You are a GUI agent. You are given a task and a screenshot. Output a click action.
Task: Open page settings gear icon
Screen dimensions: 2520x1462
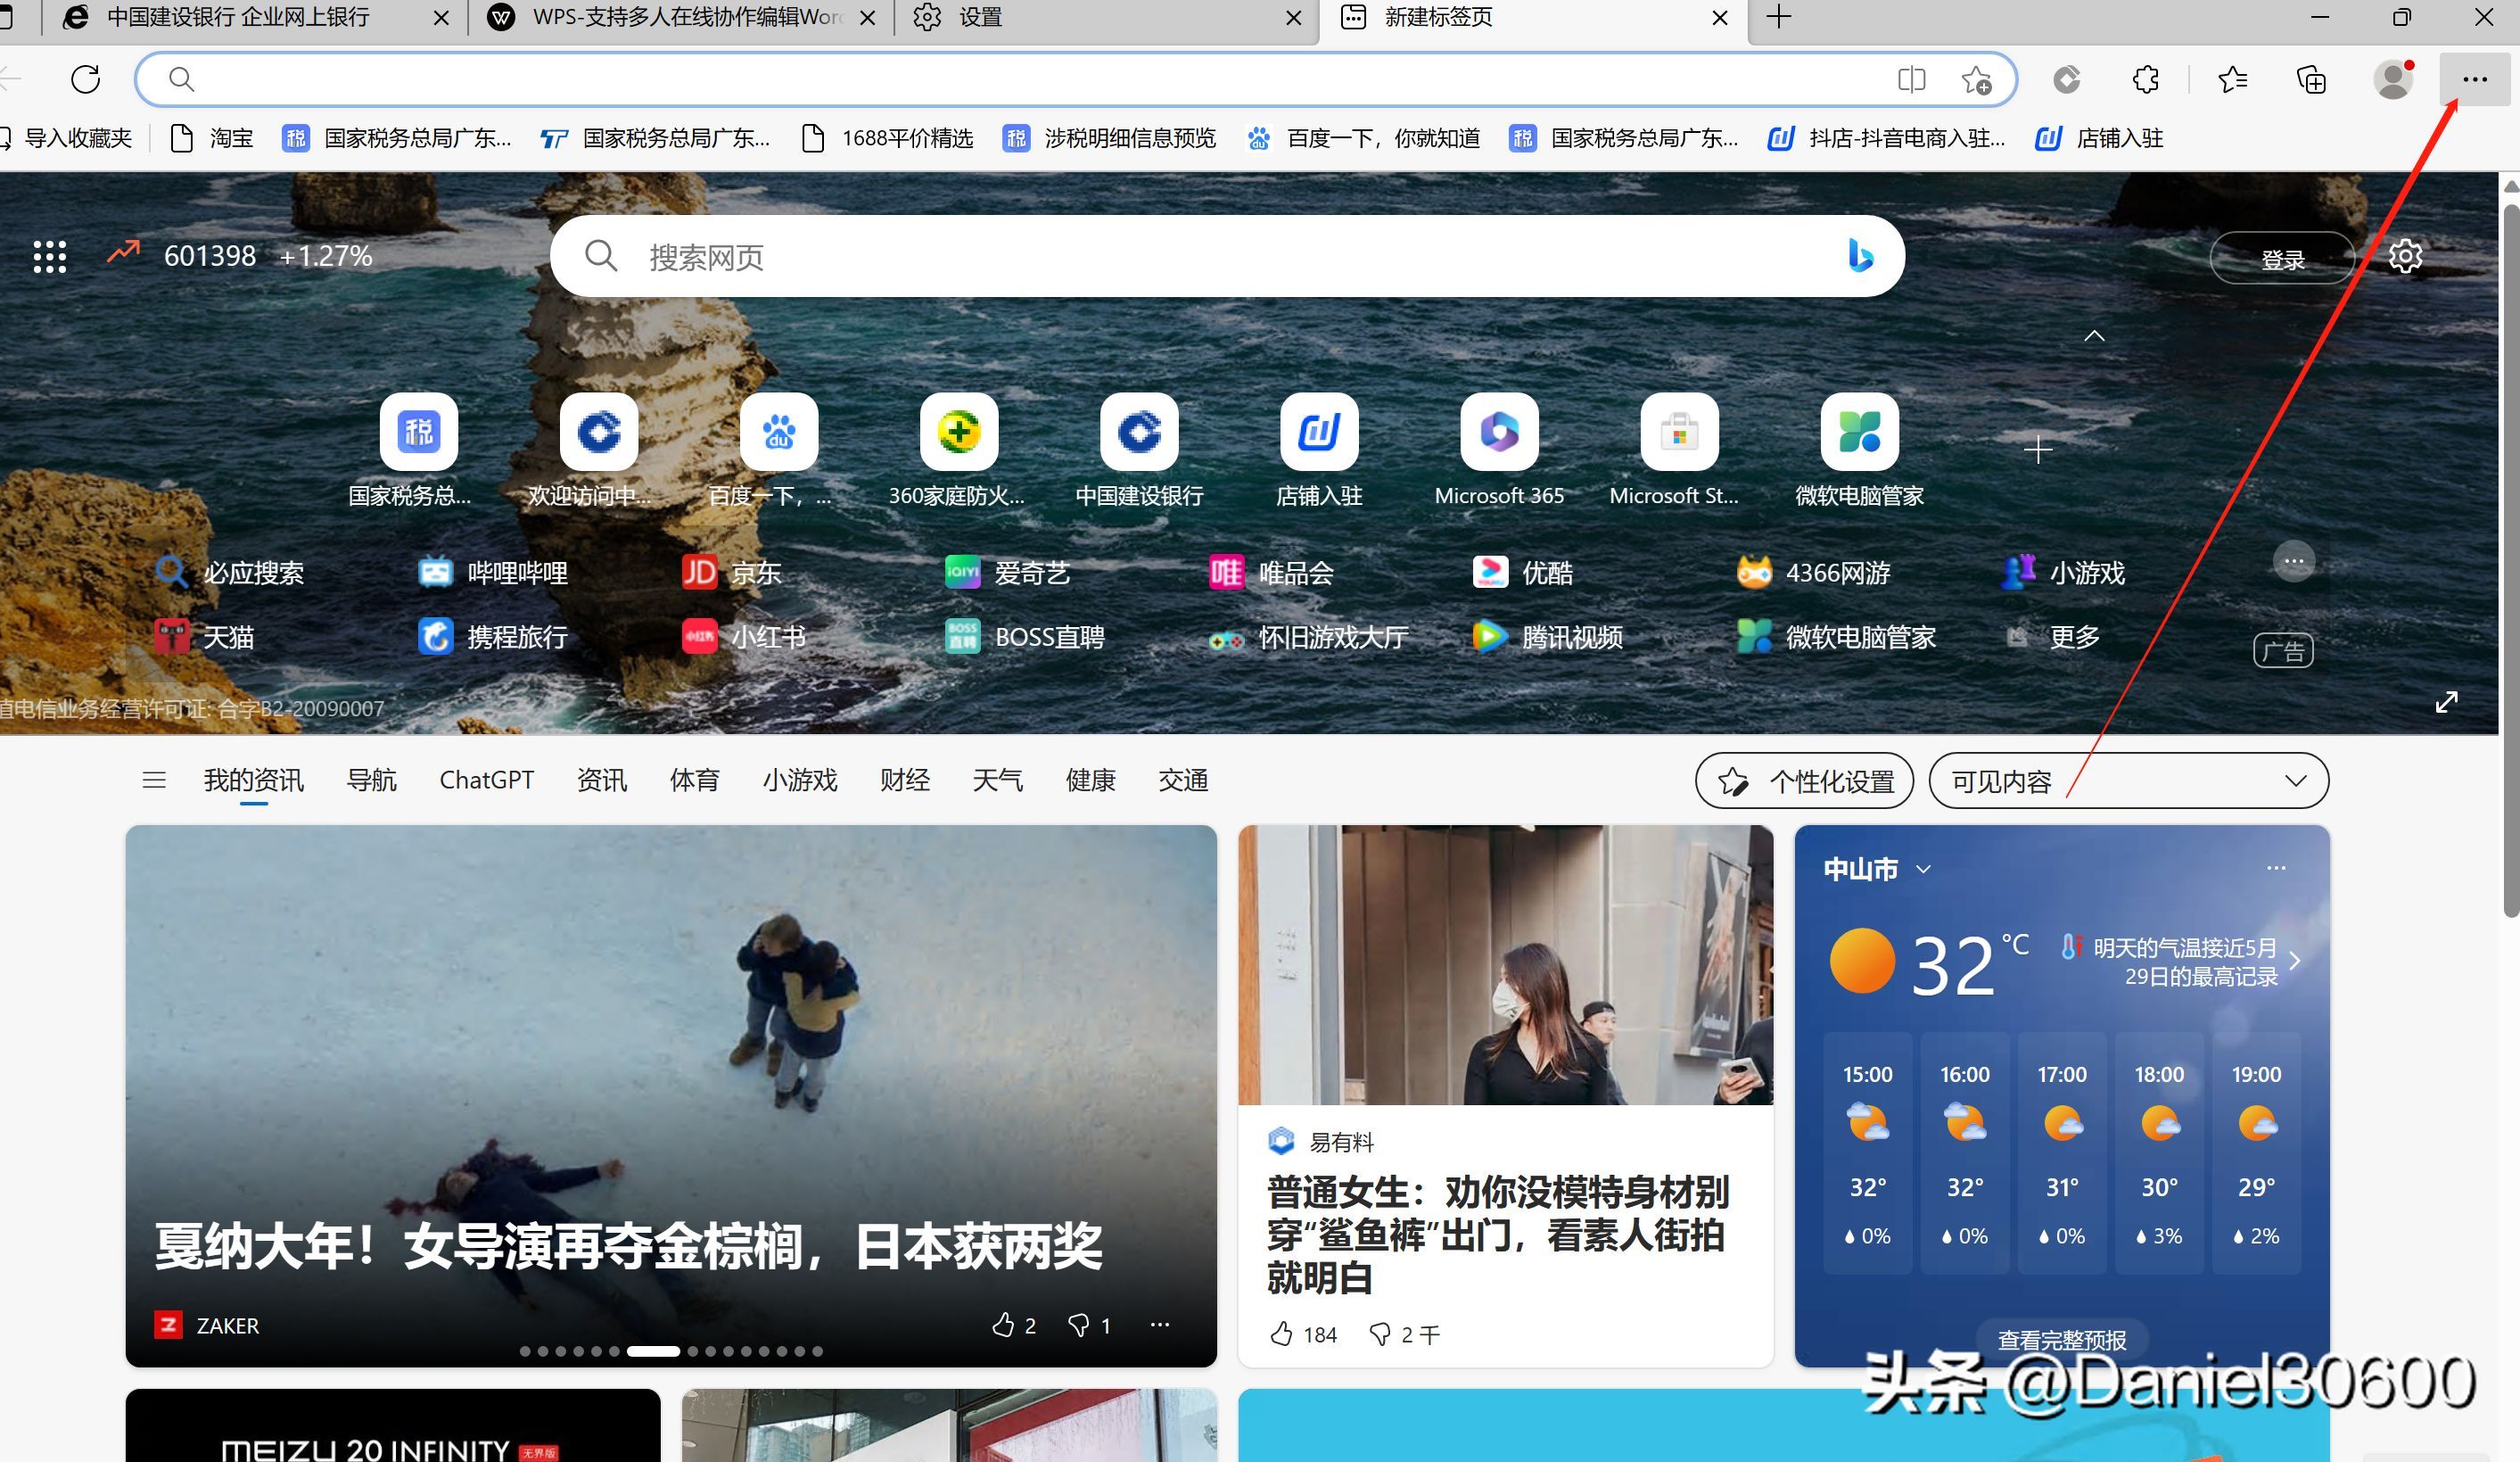coord(2405,257)
